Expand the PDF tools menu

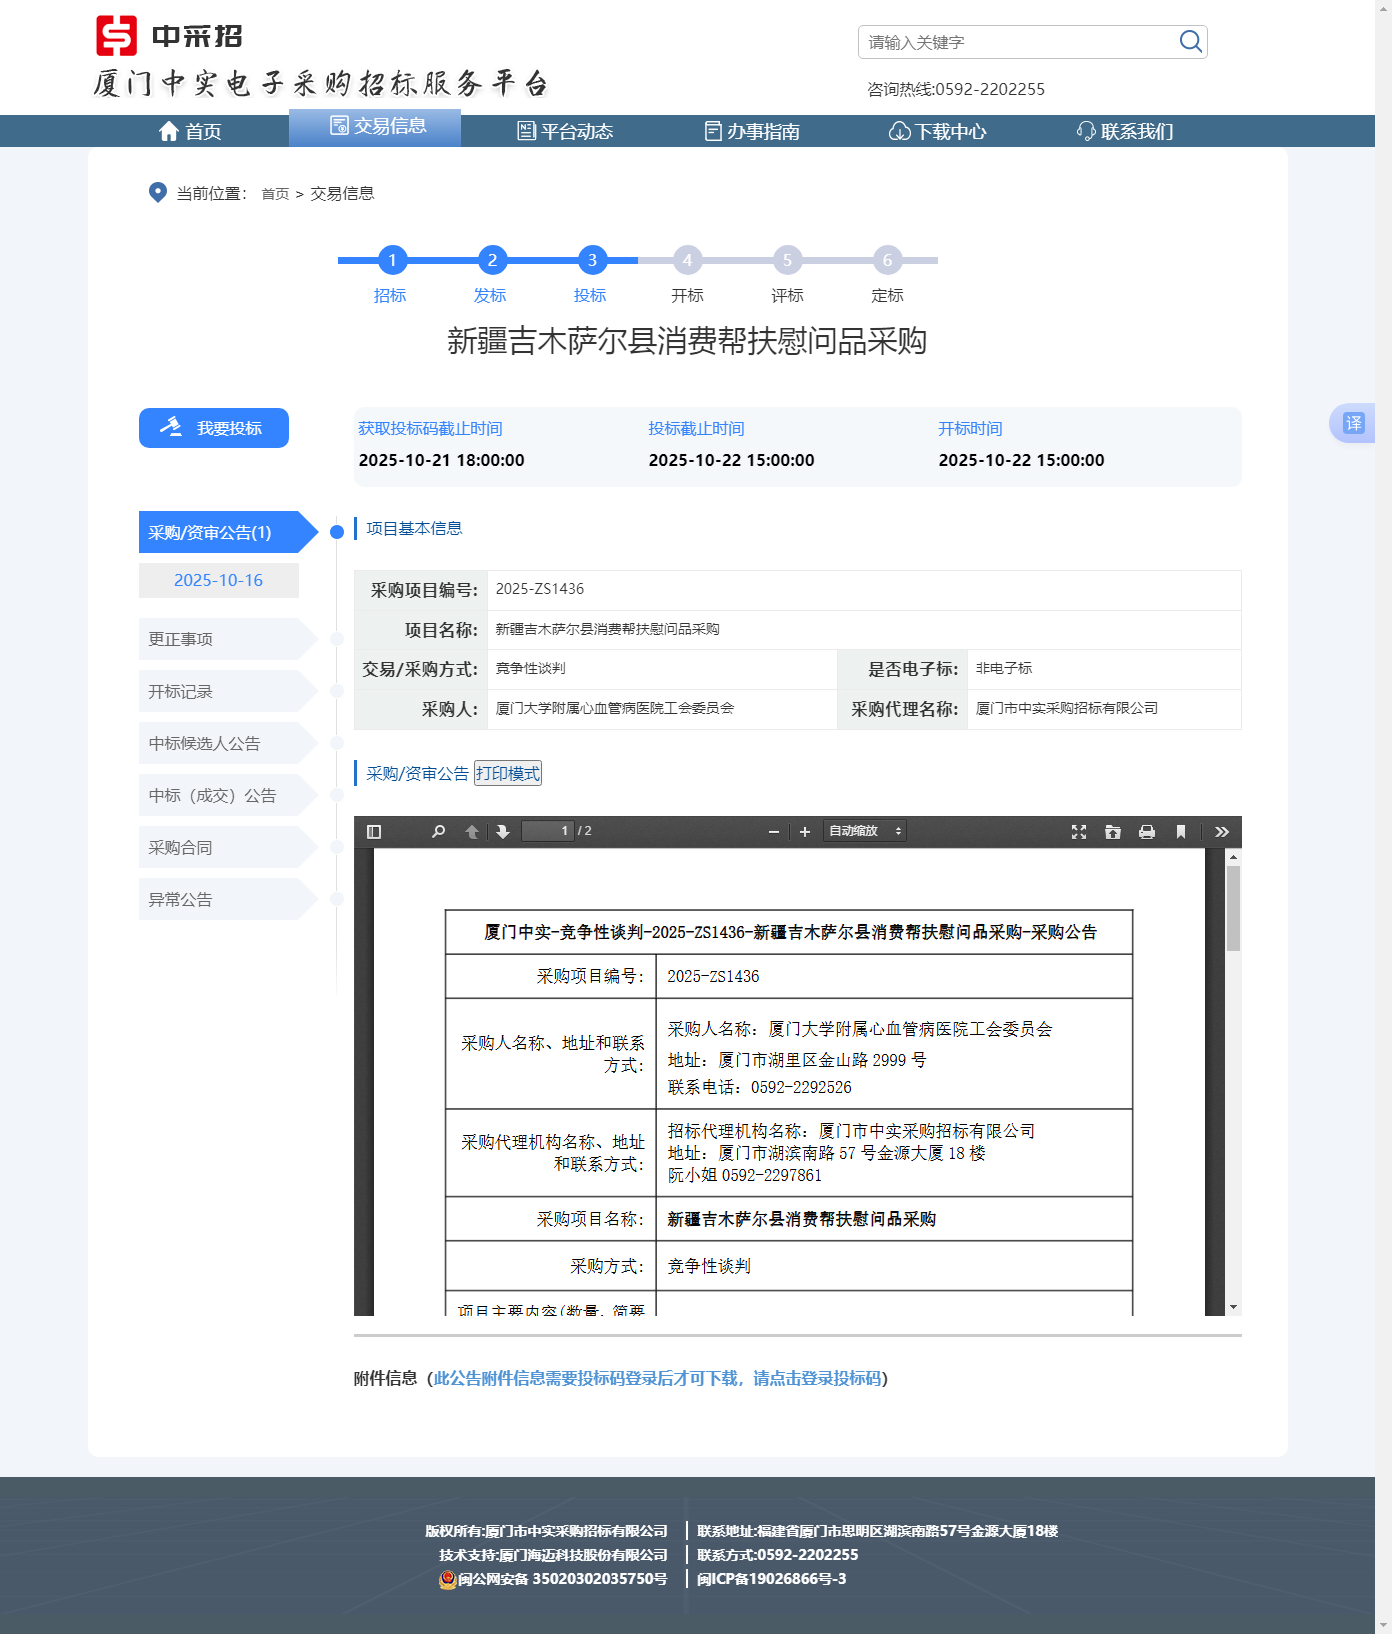(x=1222, y=832)
